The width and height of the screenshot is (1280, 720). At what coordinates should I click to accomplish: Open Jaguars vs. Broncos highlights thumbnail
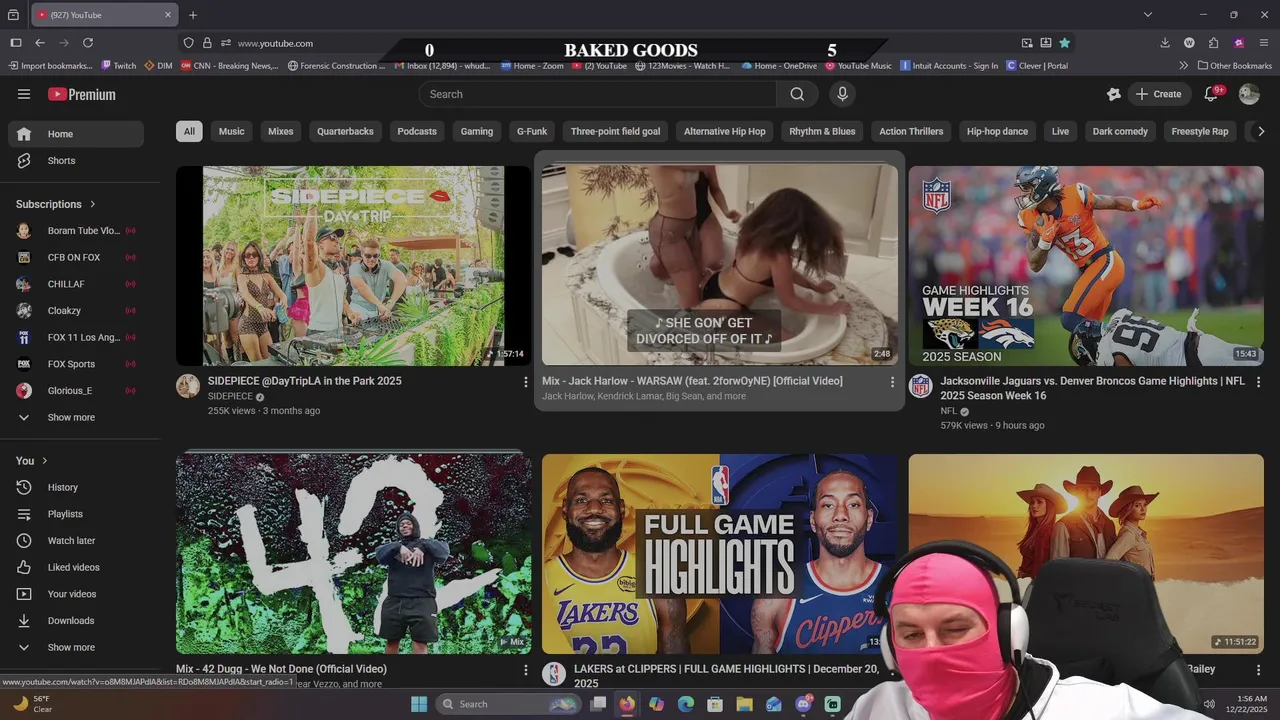click(1086, 266)
